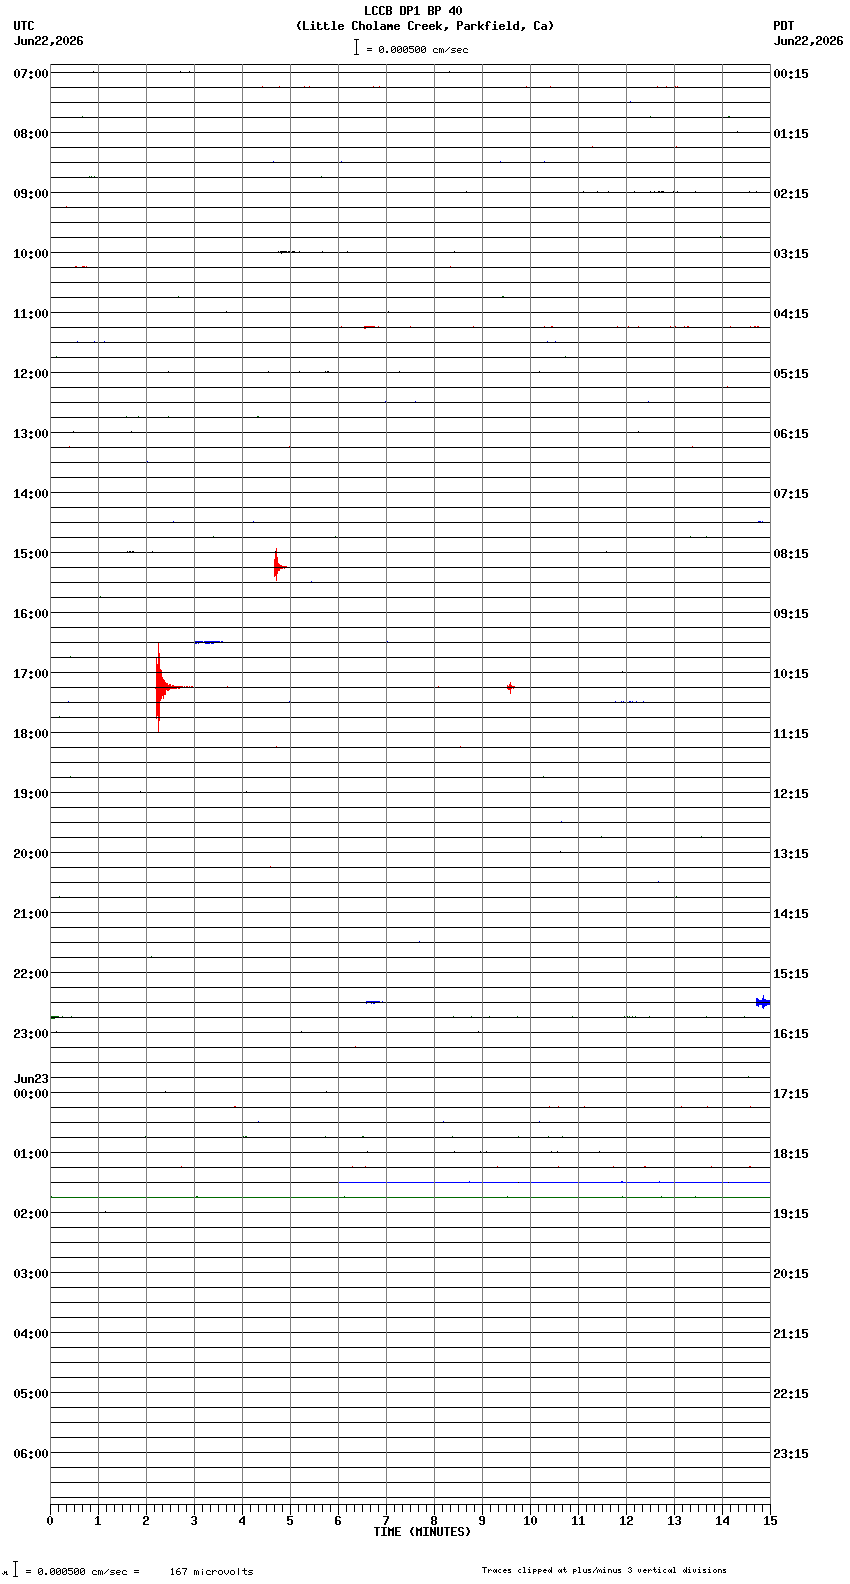Click the 'Traces clipped at plus/minus 3 vertical divisions' note
The width and height of the screenshot is (850, 1584).
(x=604, y=1570)
